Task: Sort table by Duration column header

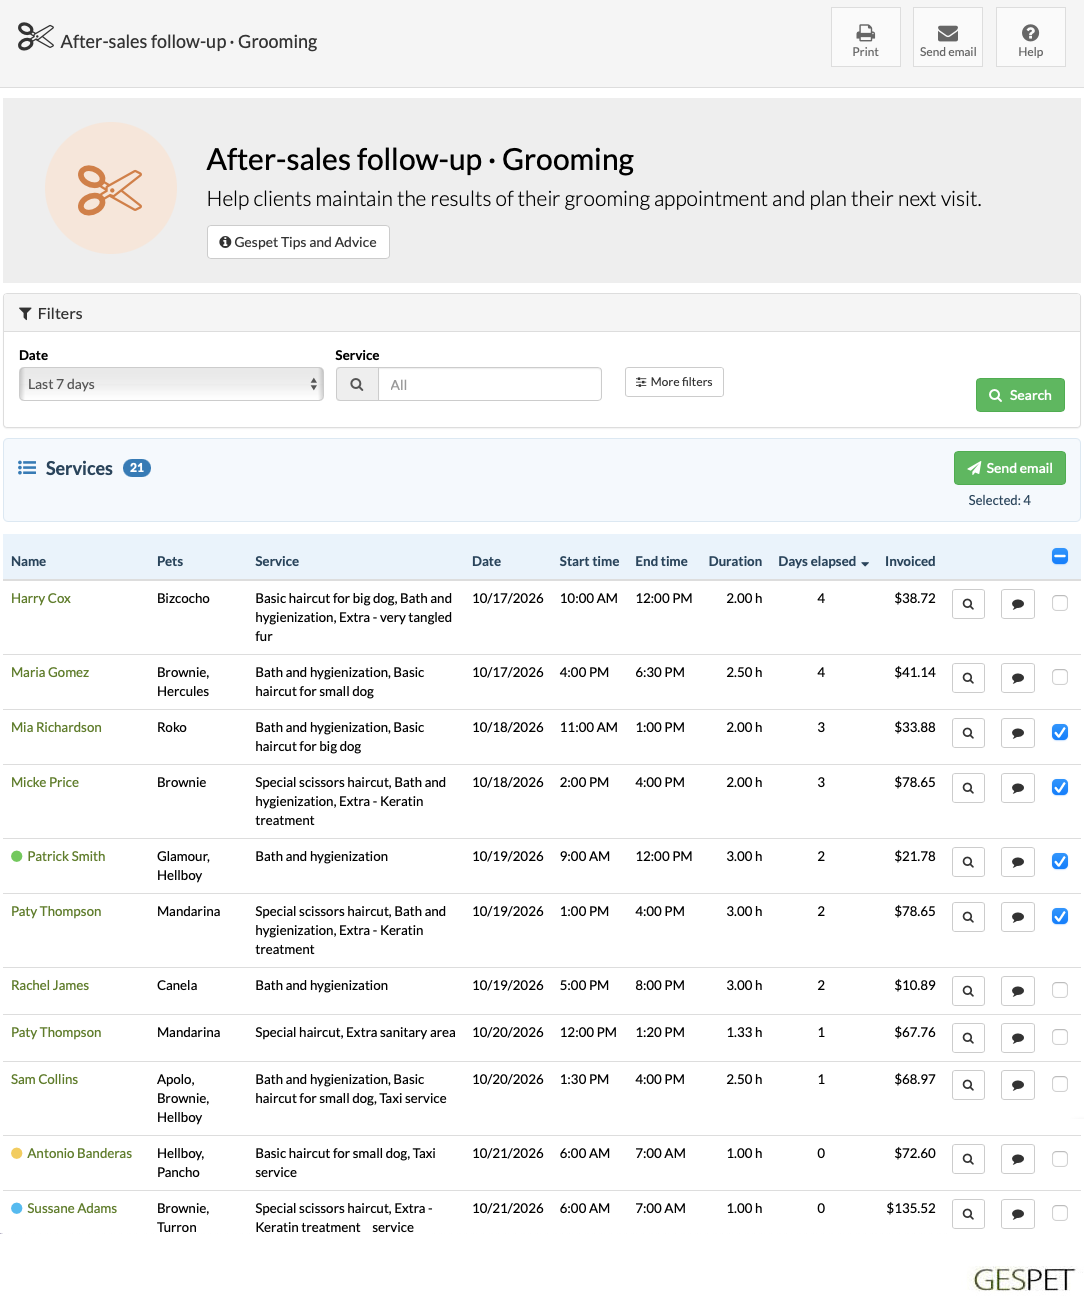Action: [x=735, y=561]
